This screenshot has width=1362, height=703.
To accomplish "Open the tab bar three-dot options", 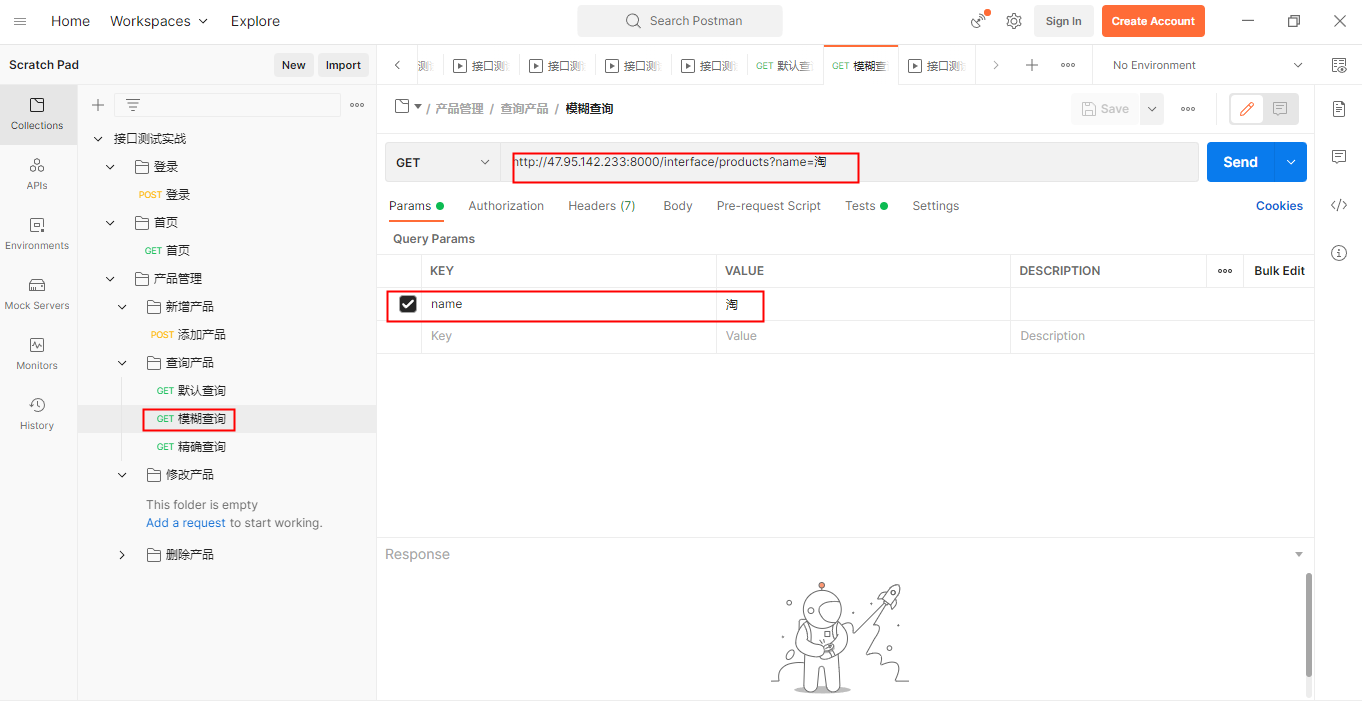I will (1068, 65).
